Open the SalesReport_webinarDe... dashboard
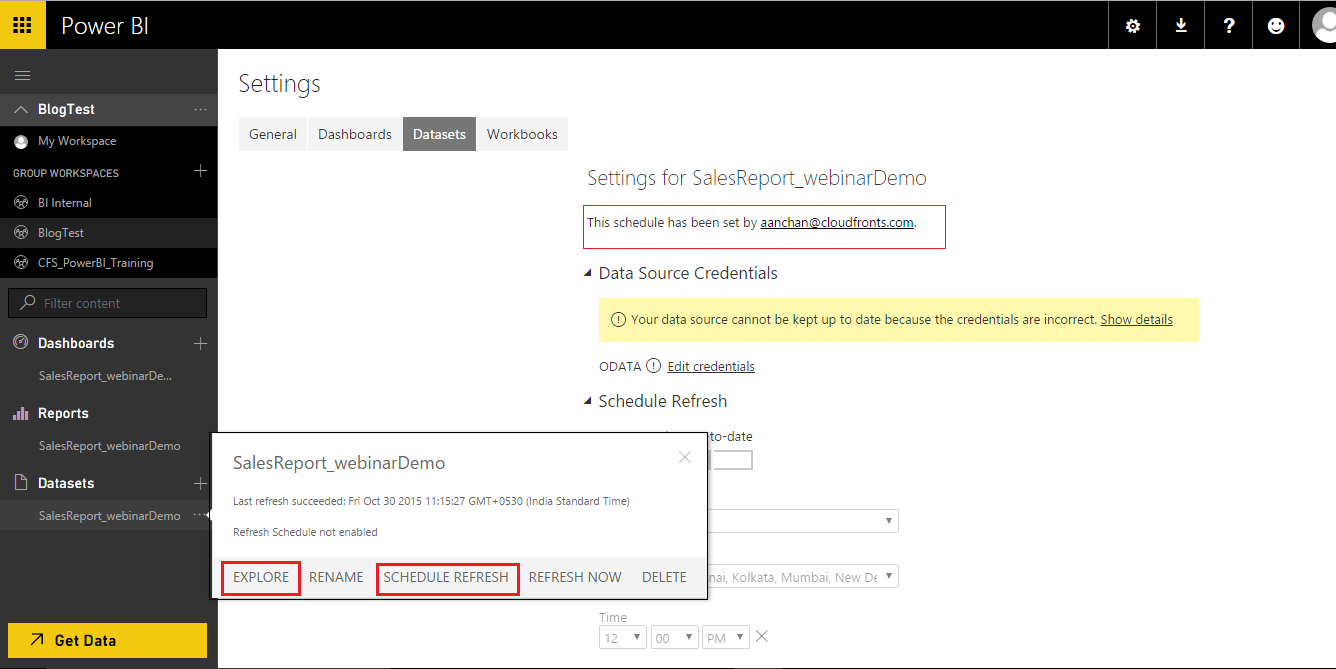The height and width of the screenshot is (669, 1336). pyautogui.click(x=105, y=376)
